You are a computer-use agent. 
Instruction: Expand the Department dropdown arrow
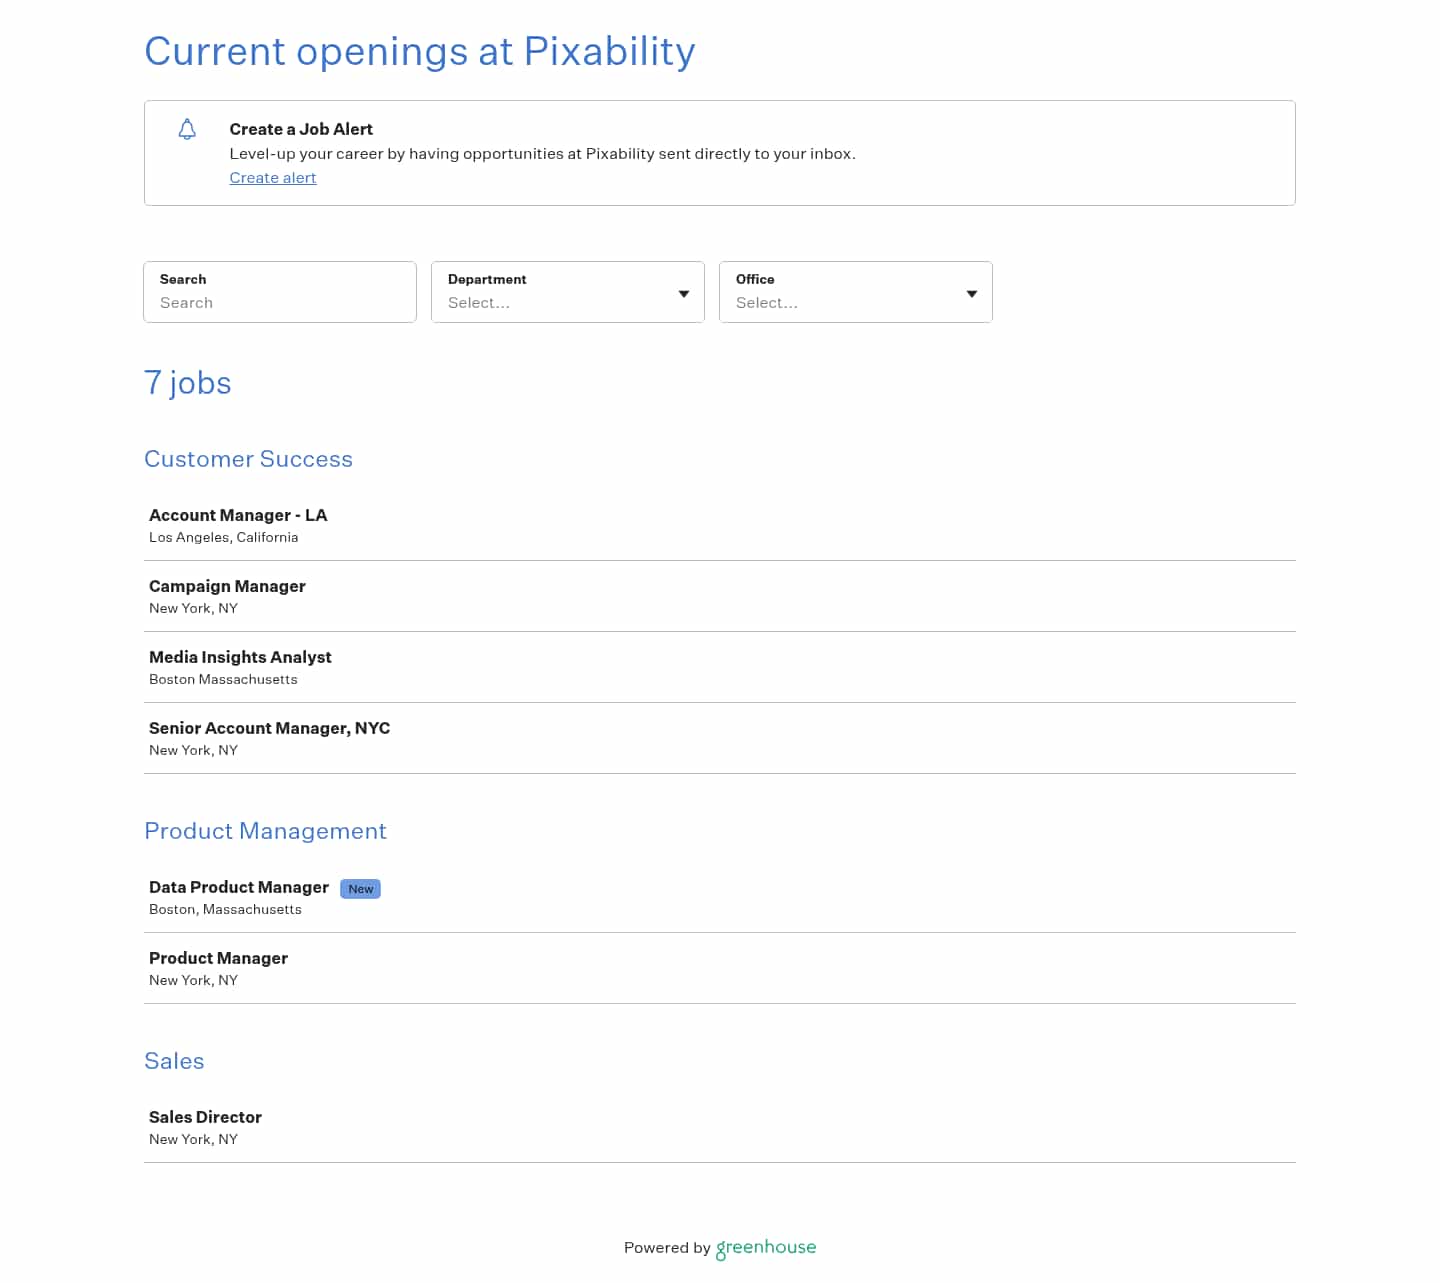[x=684, y=294]
